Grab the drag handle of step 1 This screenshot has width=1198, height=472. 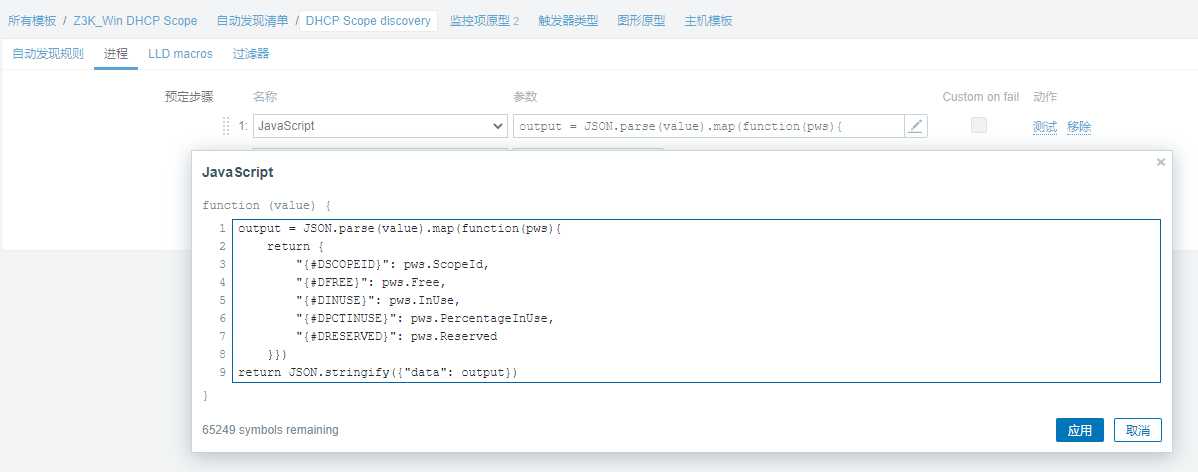point(226,126)
